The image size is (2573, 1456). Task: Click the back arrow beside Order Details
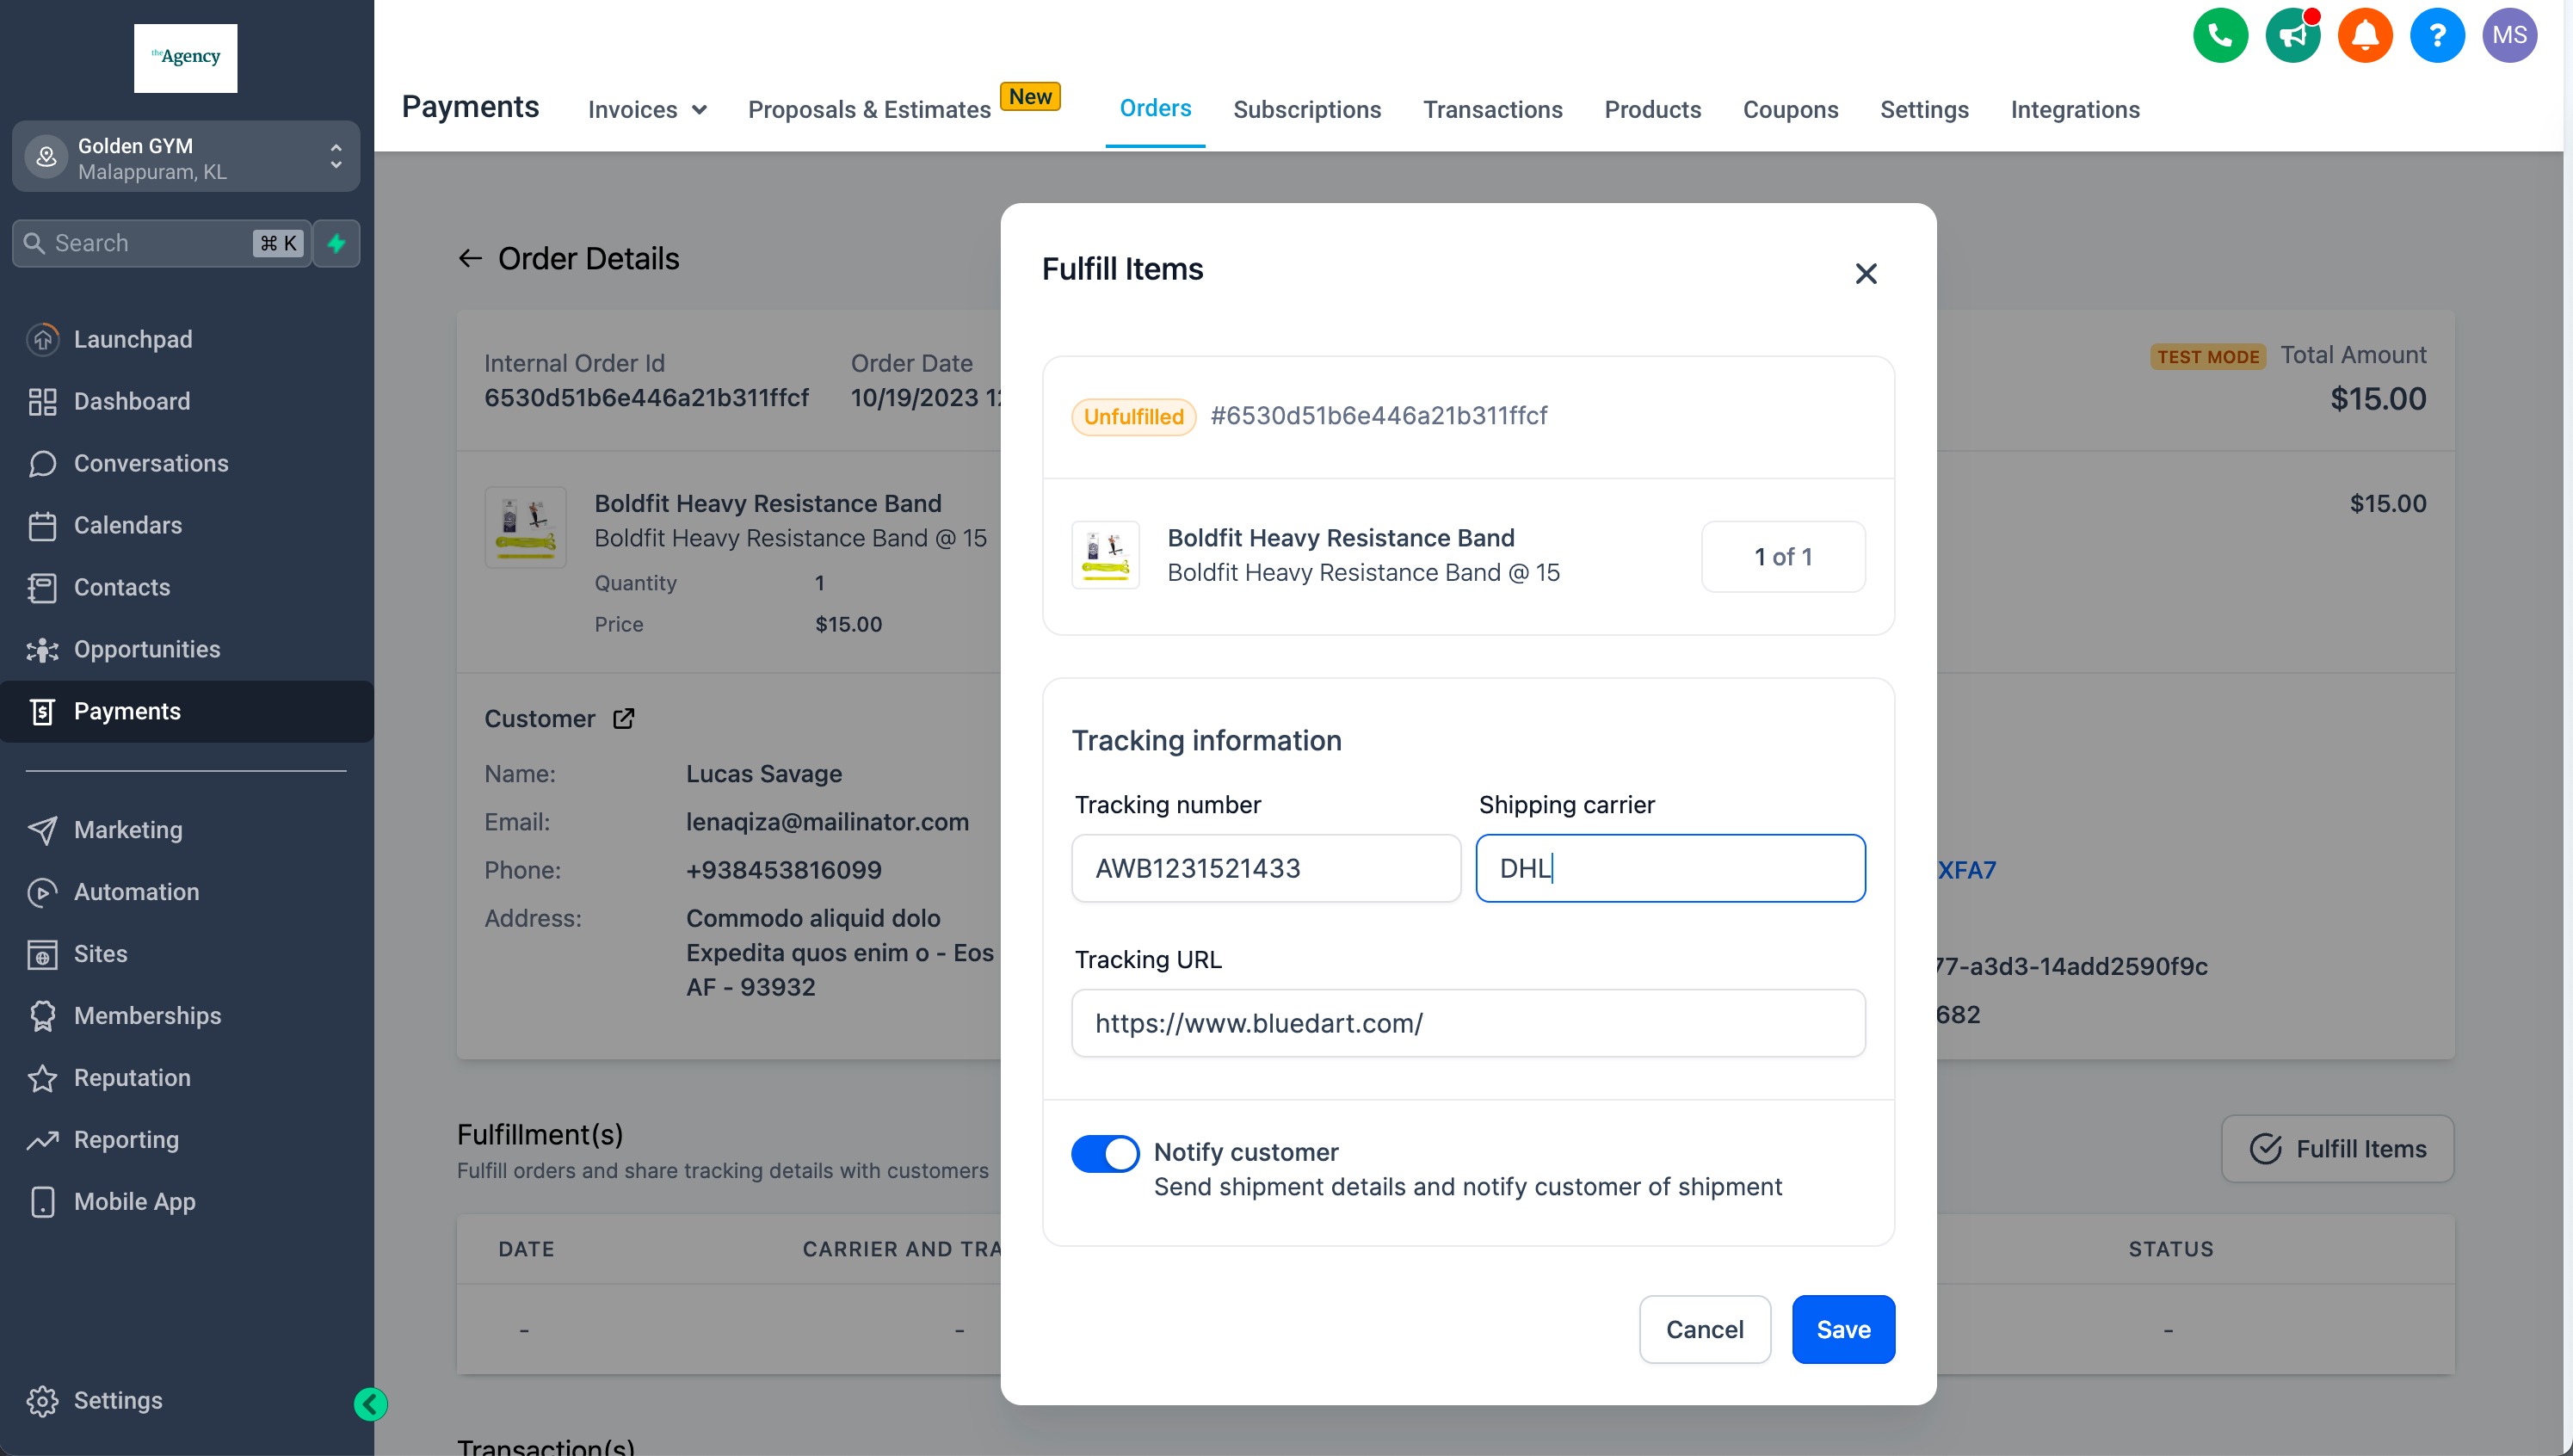470,259
